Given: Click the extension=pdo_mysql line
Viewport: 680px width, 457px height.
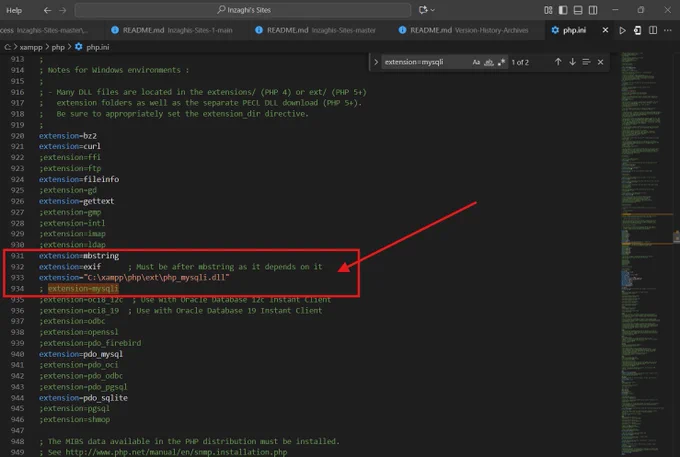Looking at the screenshot, I should [x=81, y=354].
